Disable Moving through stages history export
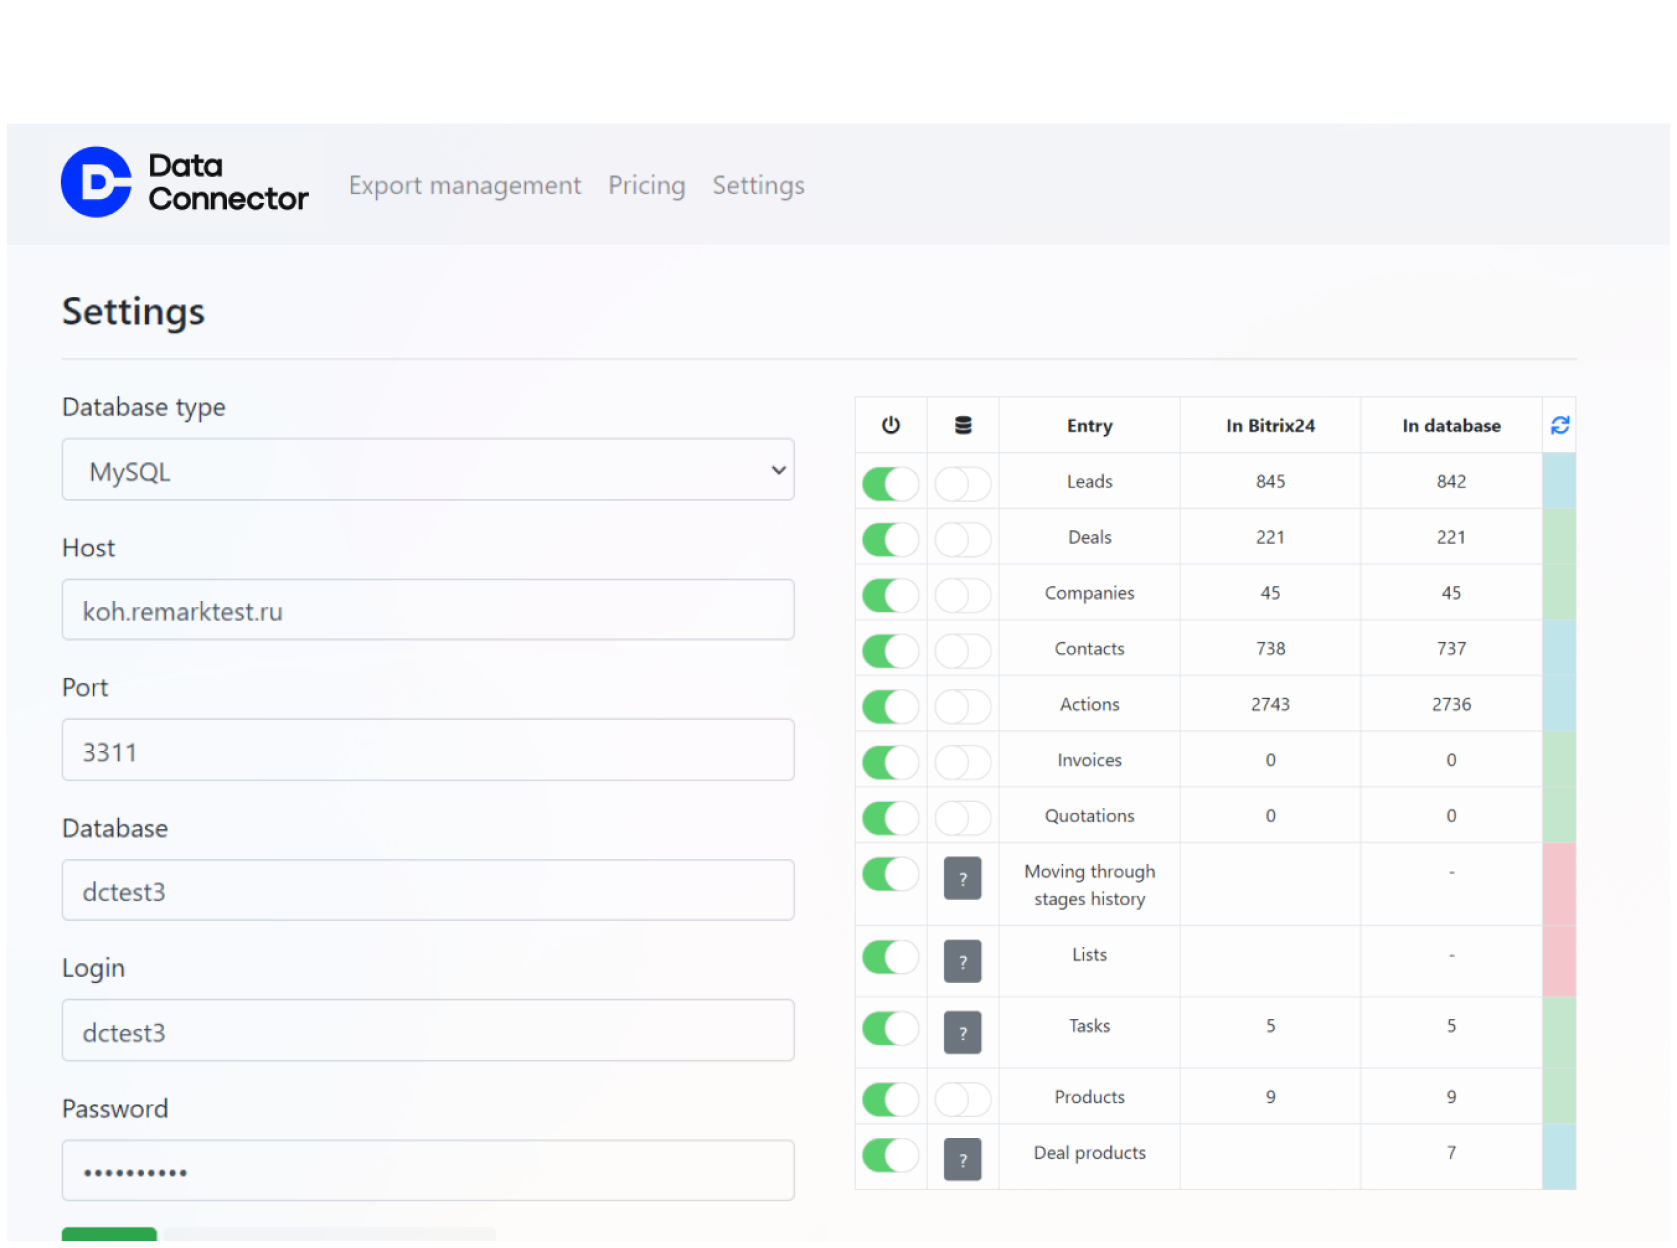 (x=891, y=874)
